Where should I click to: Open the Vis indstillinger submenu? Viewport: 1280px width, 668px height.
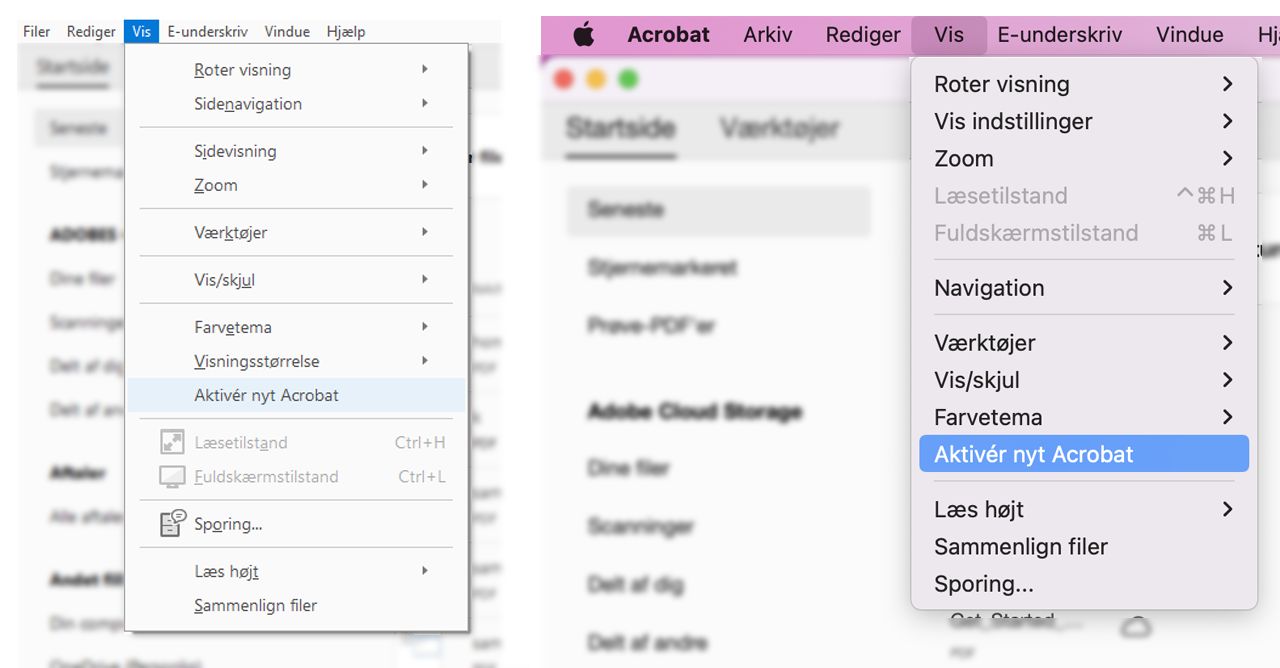click(1011, 121)
